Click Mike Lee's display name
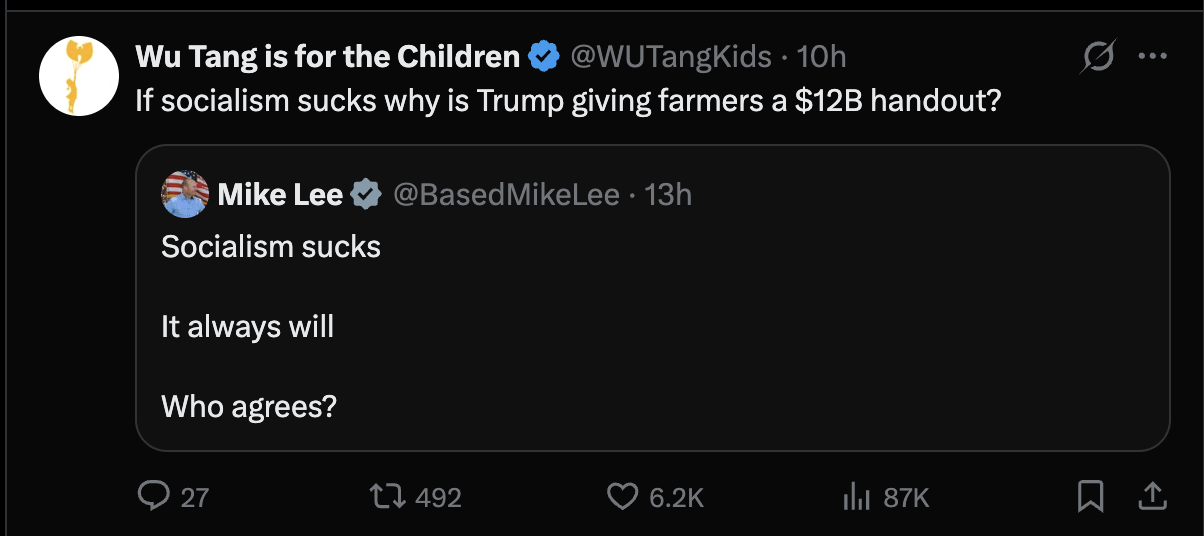The width and height of the screenshot is (1204, 536). 280,194
